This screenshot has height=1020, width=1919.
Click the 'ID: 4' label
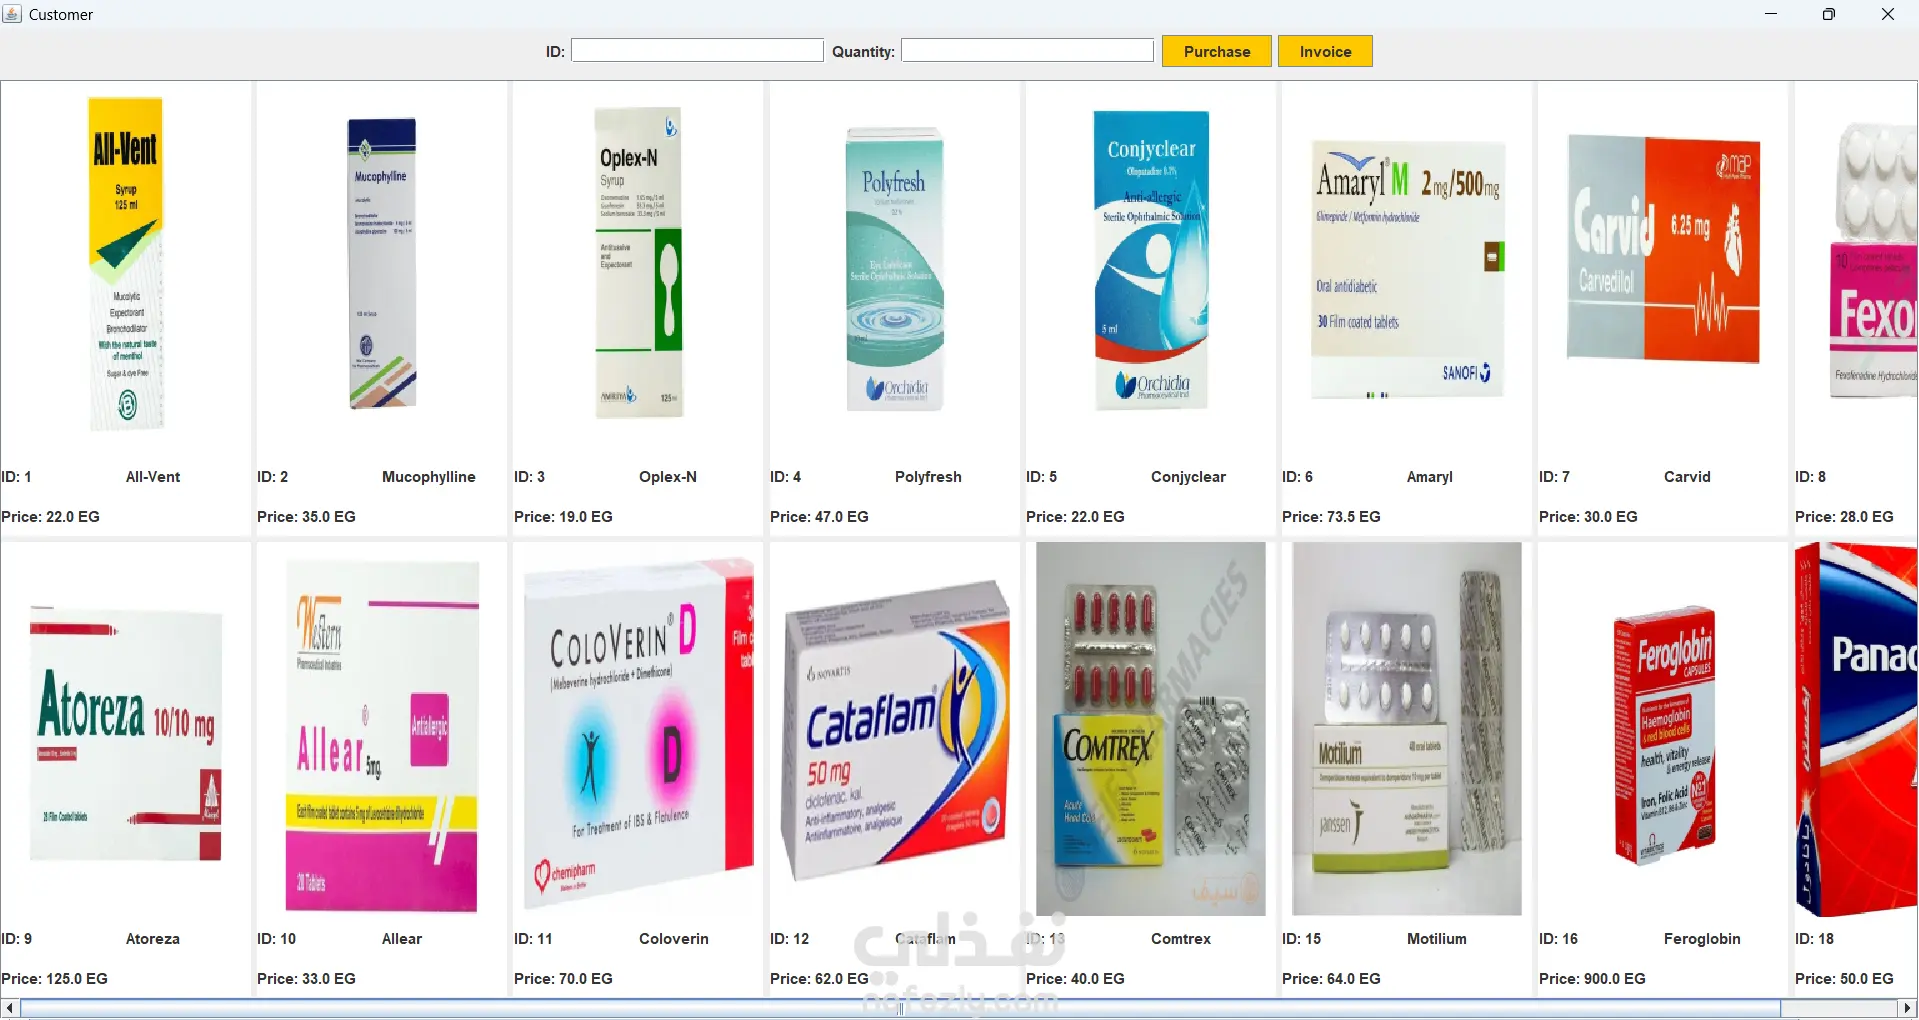785,477
